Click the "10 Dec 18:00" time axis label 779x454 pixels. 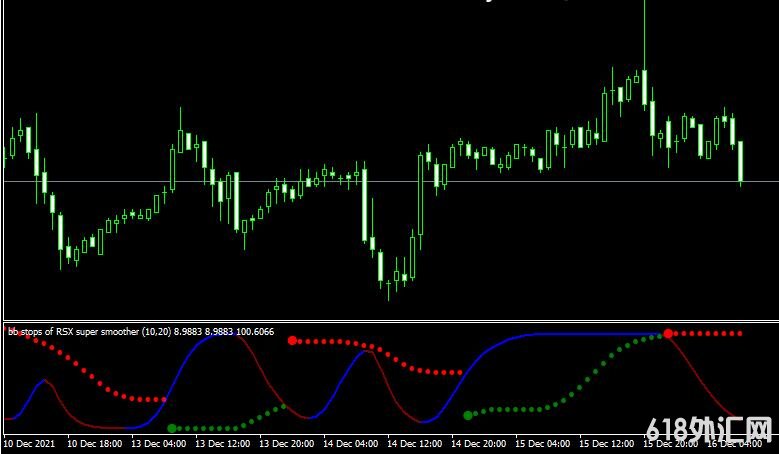(x=94, y=443)
